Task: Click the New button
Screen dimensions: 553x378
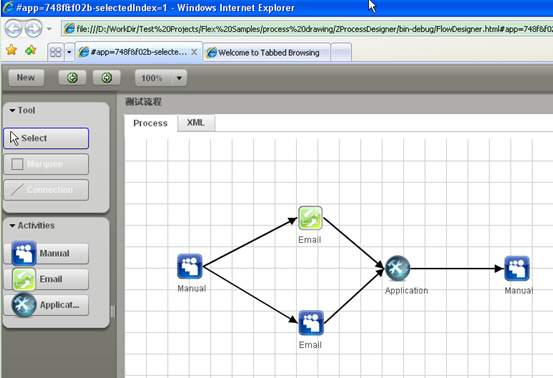Action: click(26, 78)
